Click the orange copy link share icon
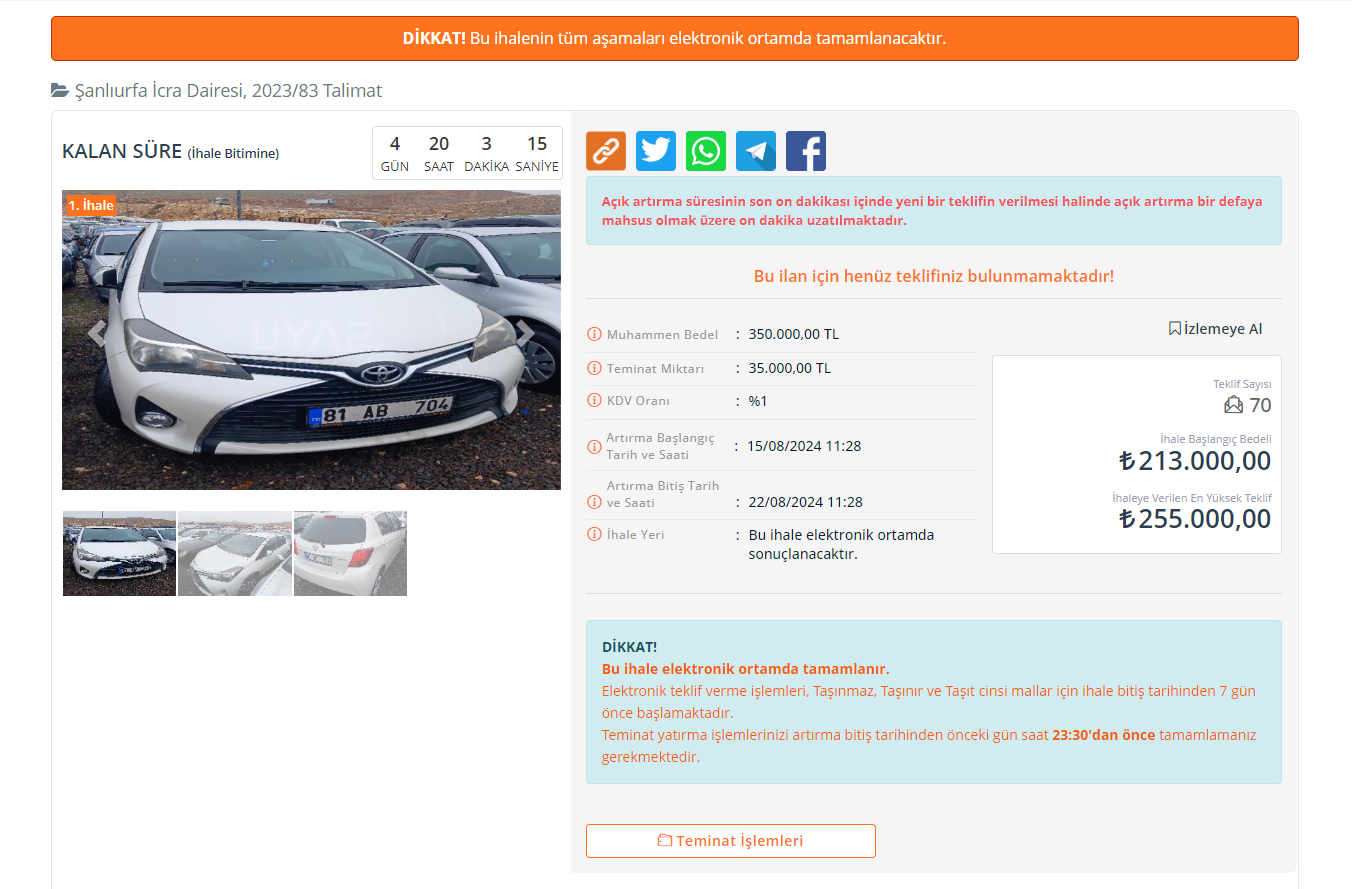The image size is (1352, 889). 605,151
